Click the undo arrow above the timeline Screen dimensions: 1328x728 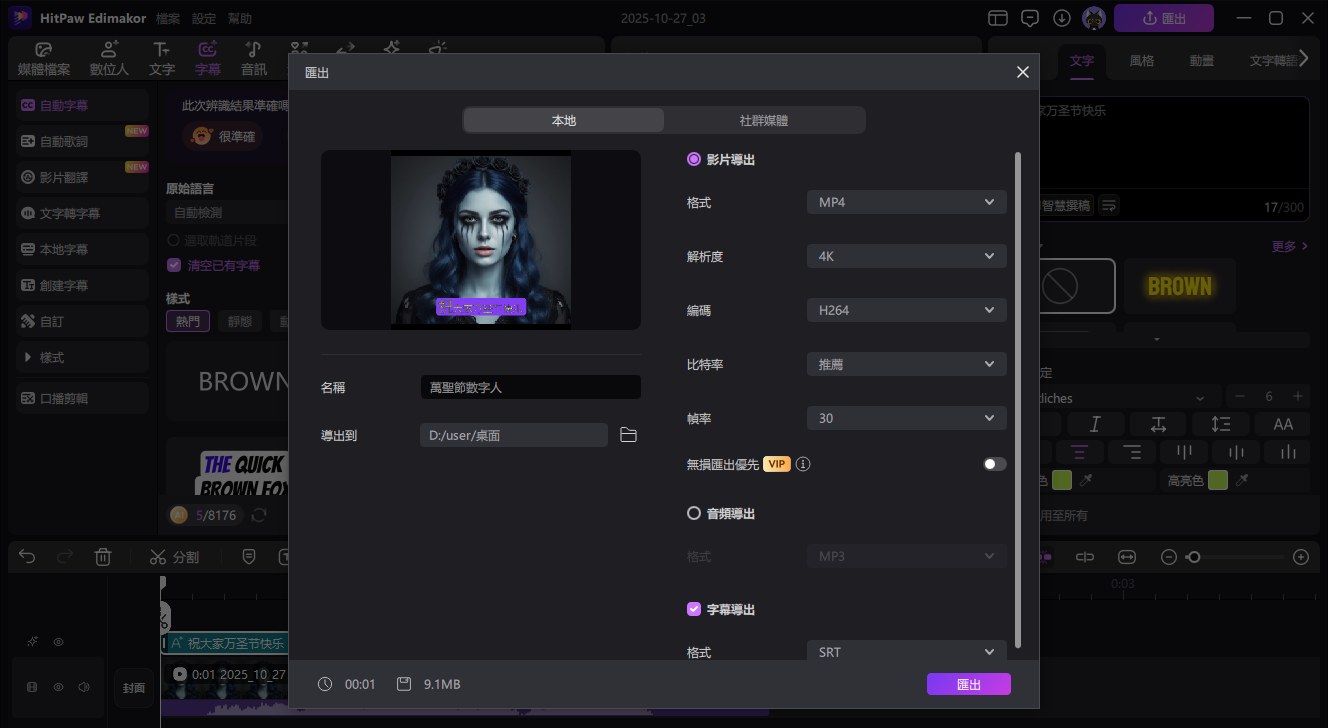(x=27, y=557)
